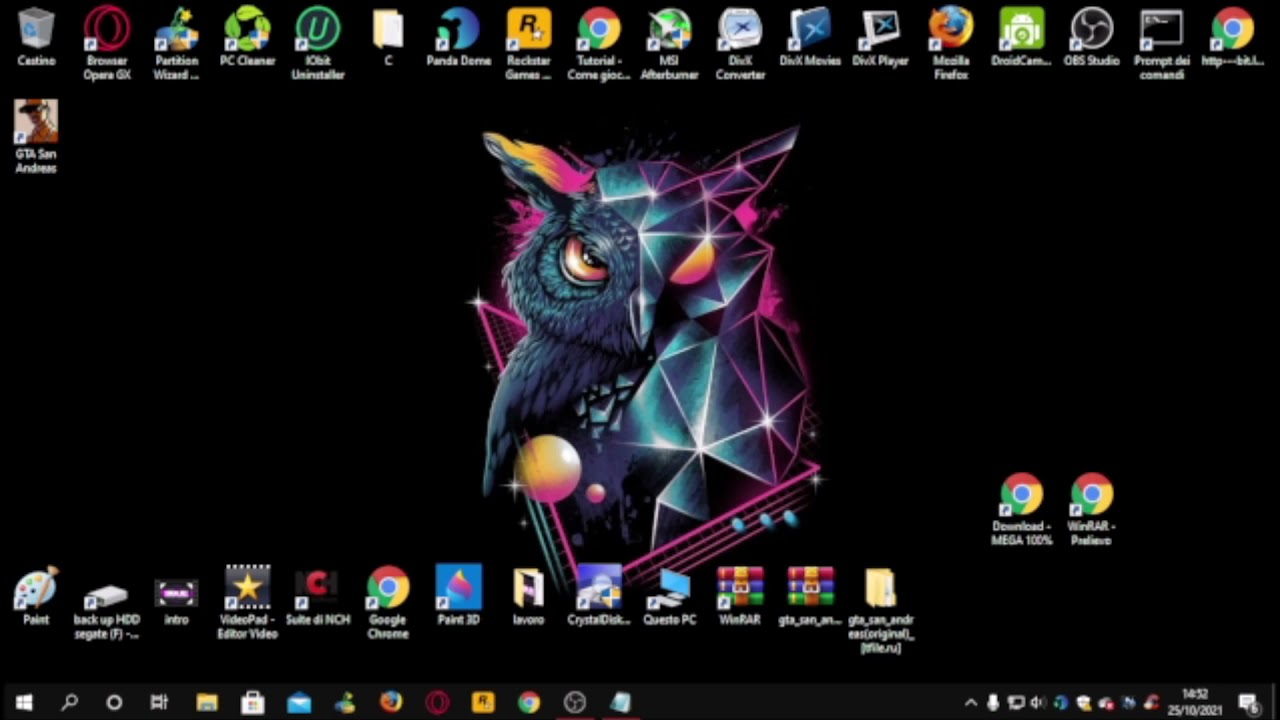
Task: Select the Google Chrome desktop shortcut
Action: 388,603
